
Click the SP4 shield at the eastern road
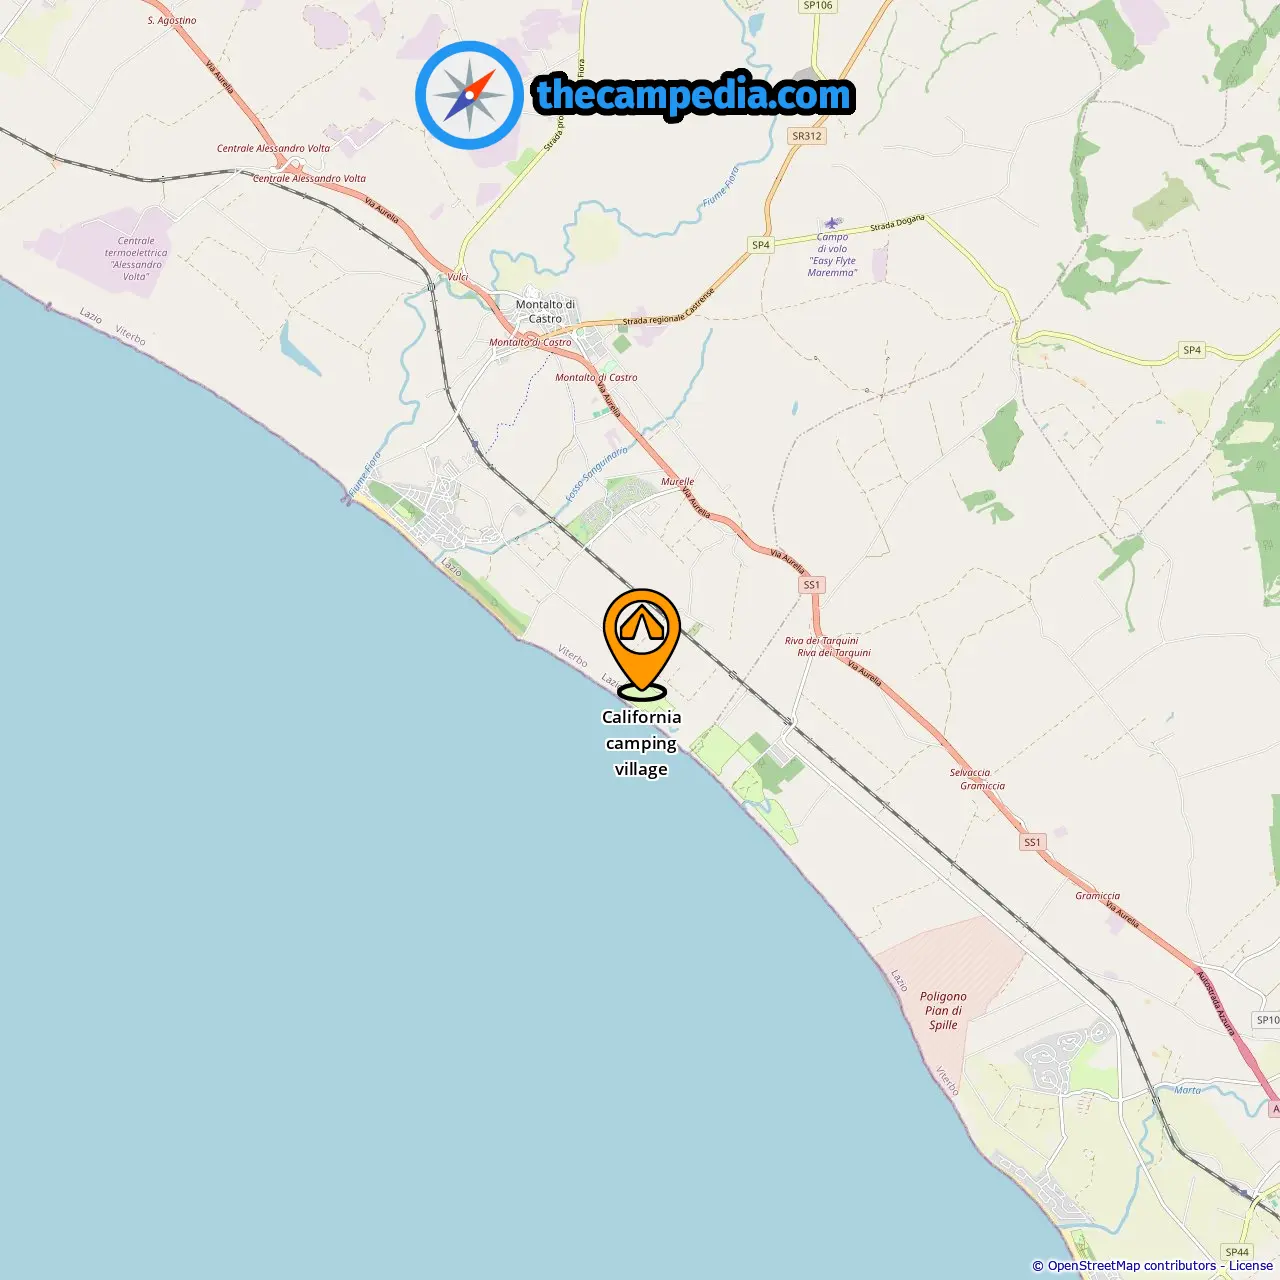1192,350
